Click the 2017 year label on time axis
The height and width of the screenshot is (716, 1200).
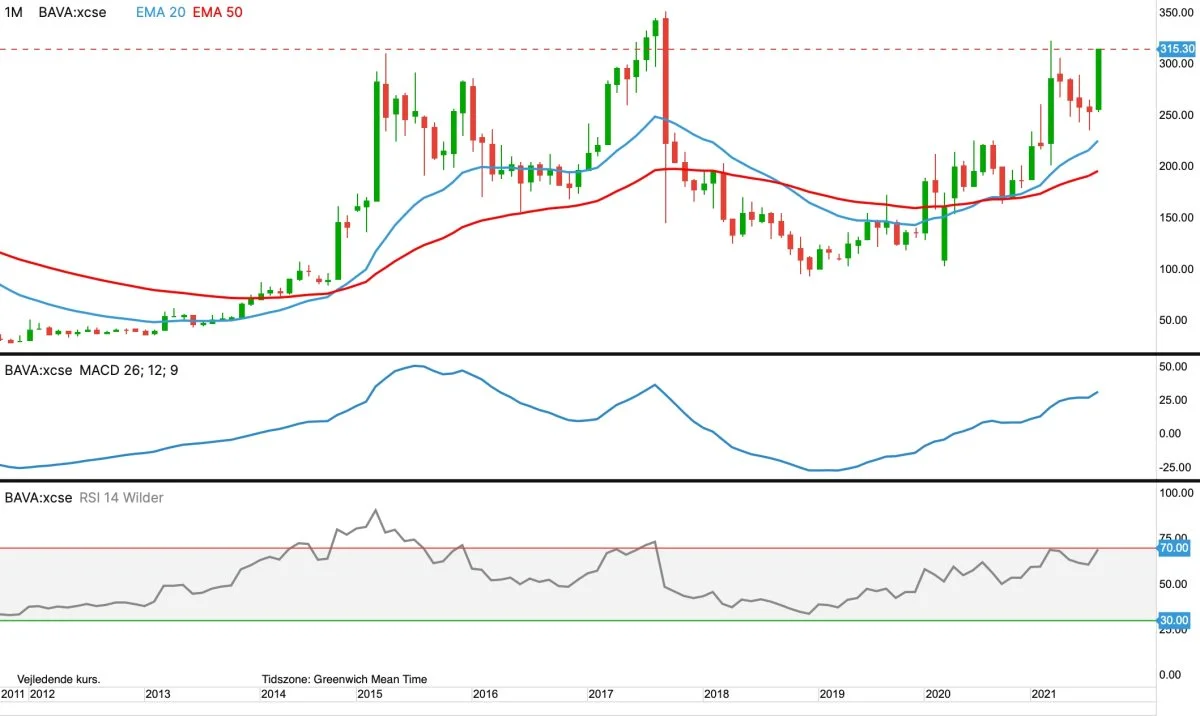click(601, 693)
